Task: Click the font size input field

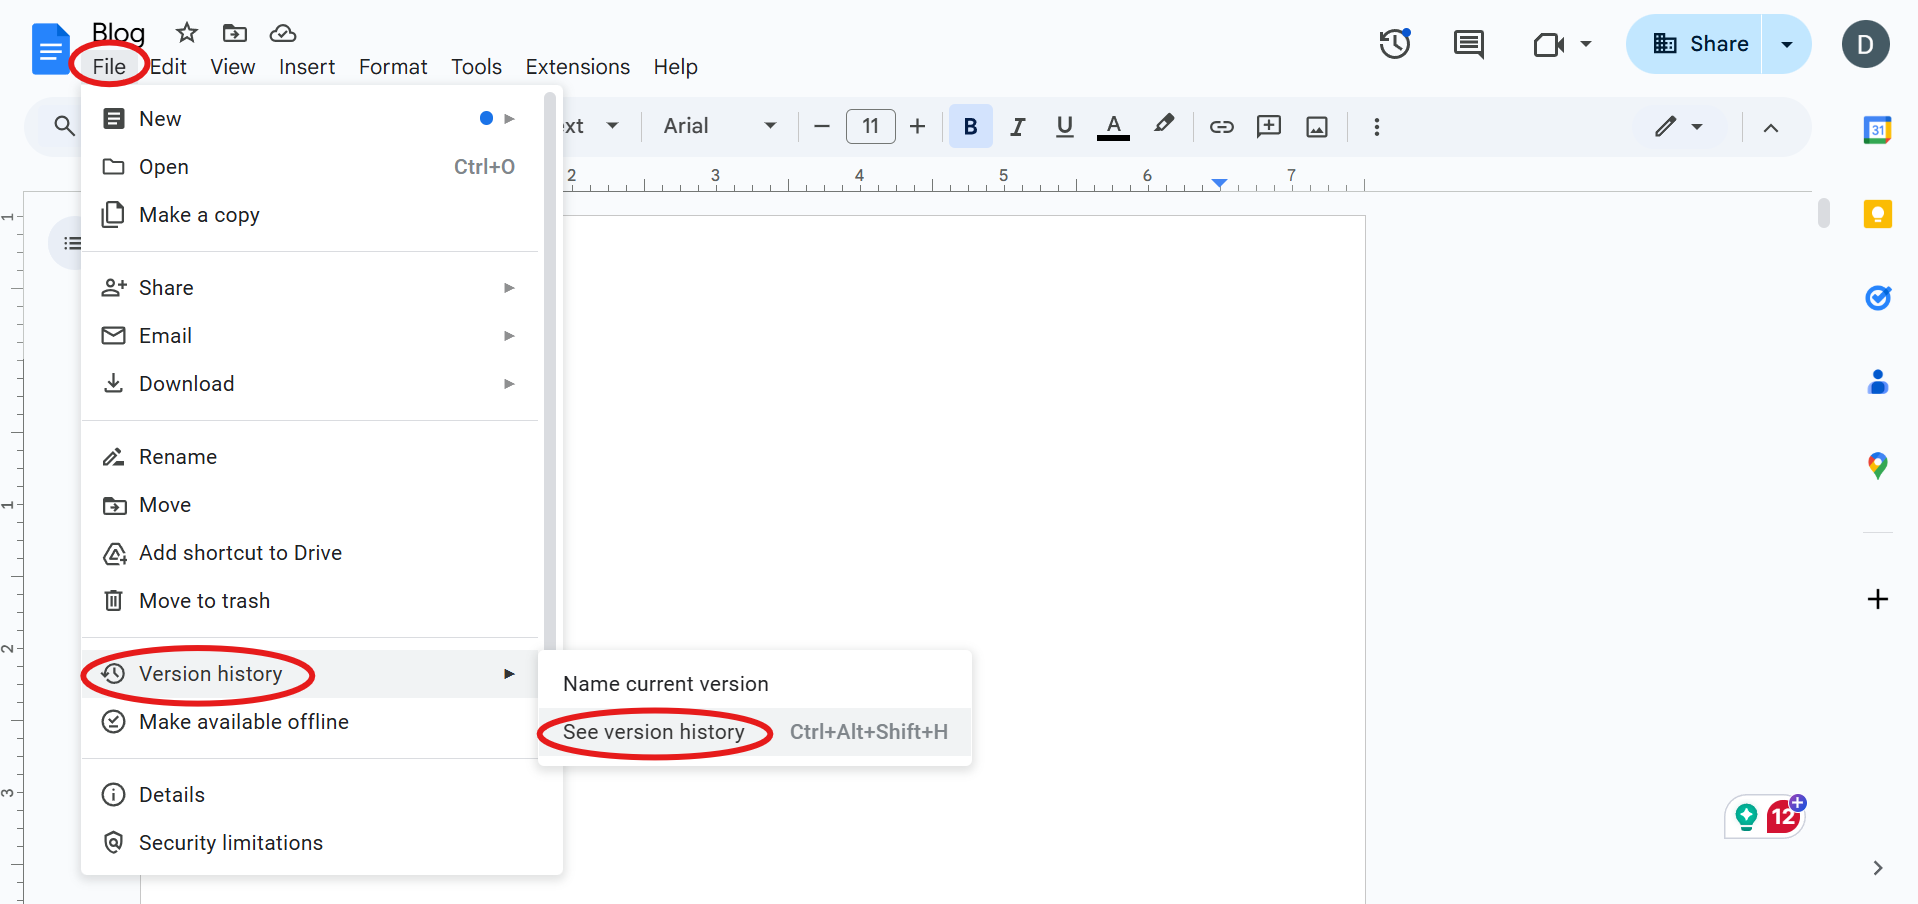Action: coord(869,126)
